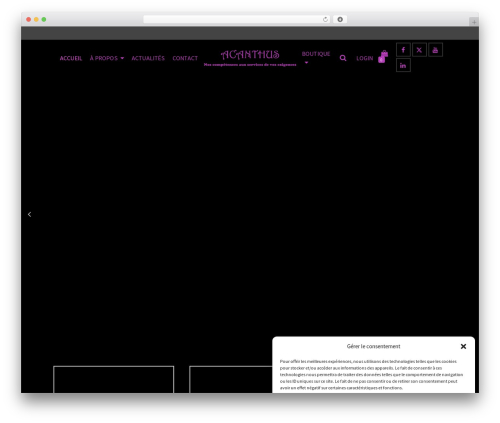The width and height of the screenshot is (500, 423).
Task: Click the site tagline under ACANTHUS logo
Action: tap(250, 65)
